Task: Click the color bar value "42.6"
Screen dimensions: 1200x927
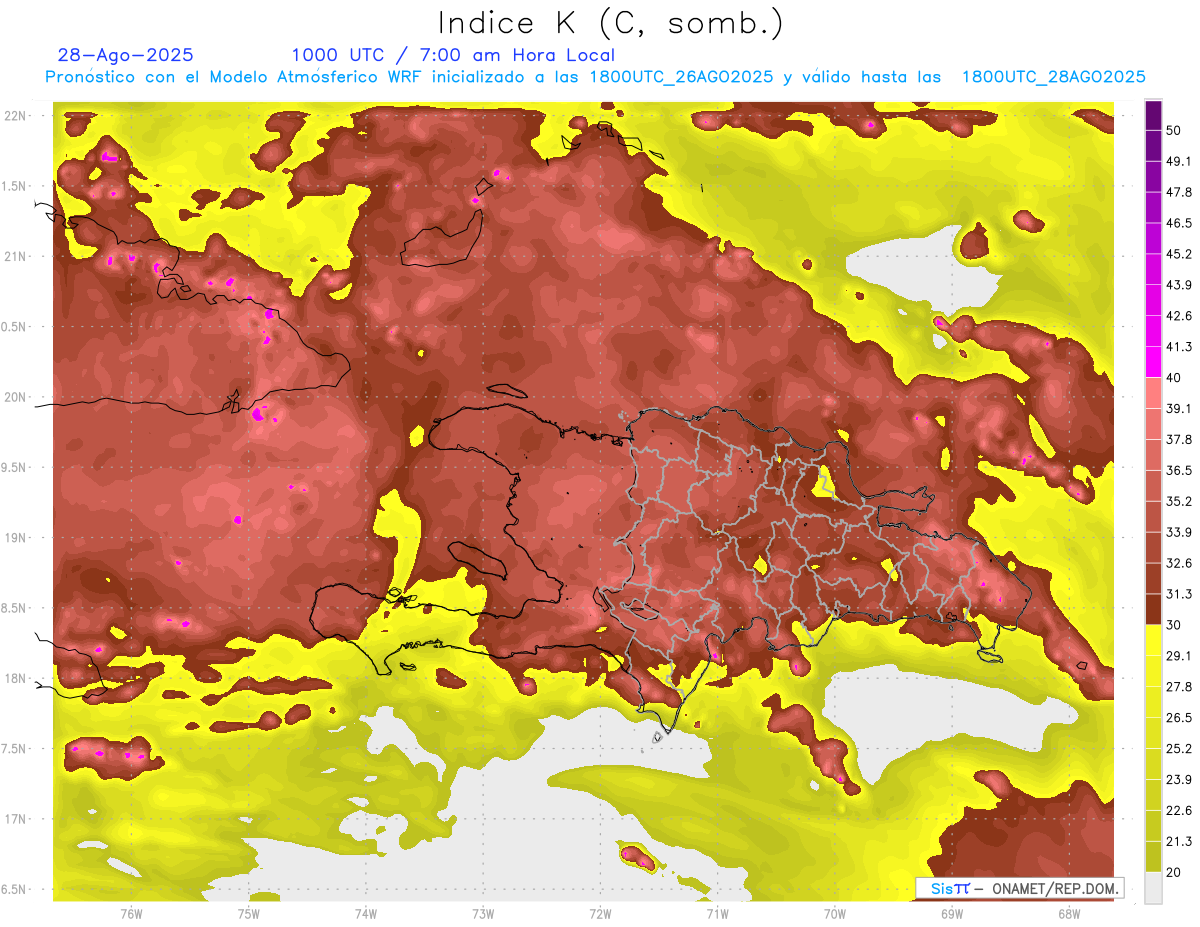Action: click(x=1179, y=316)
